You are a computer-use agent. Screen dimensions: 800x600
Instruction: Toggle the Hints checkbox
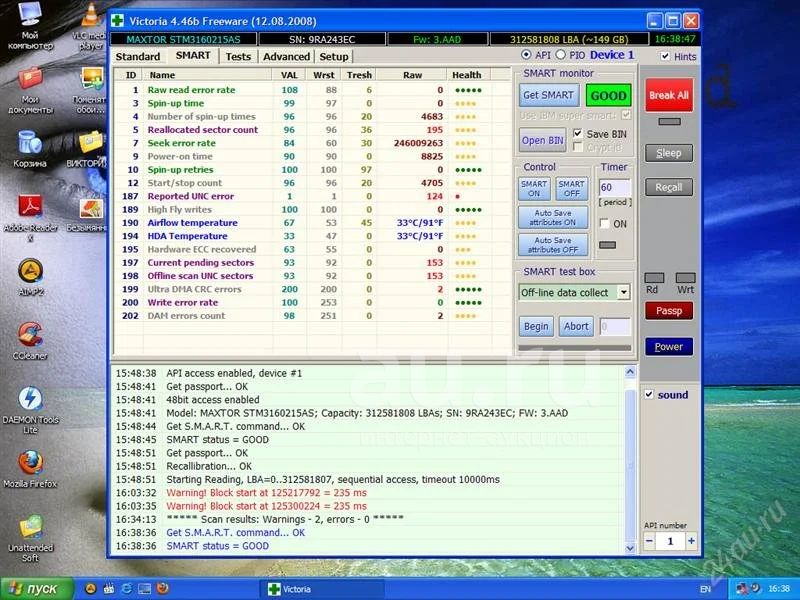[x=665, y=56]
